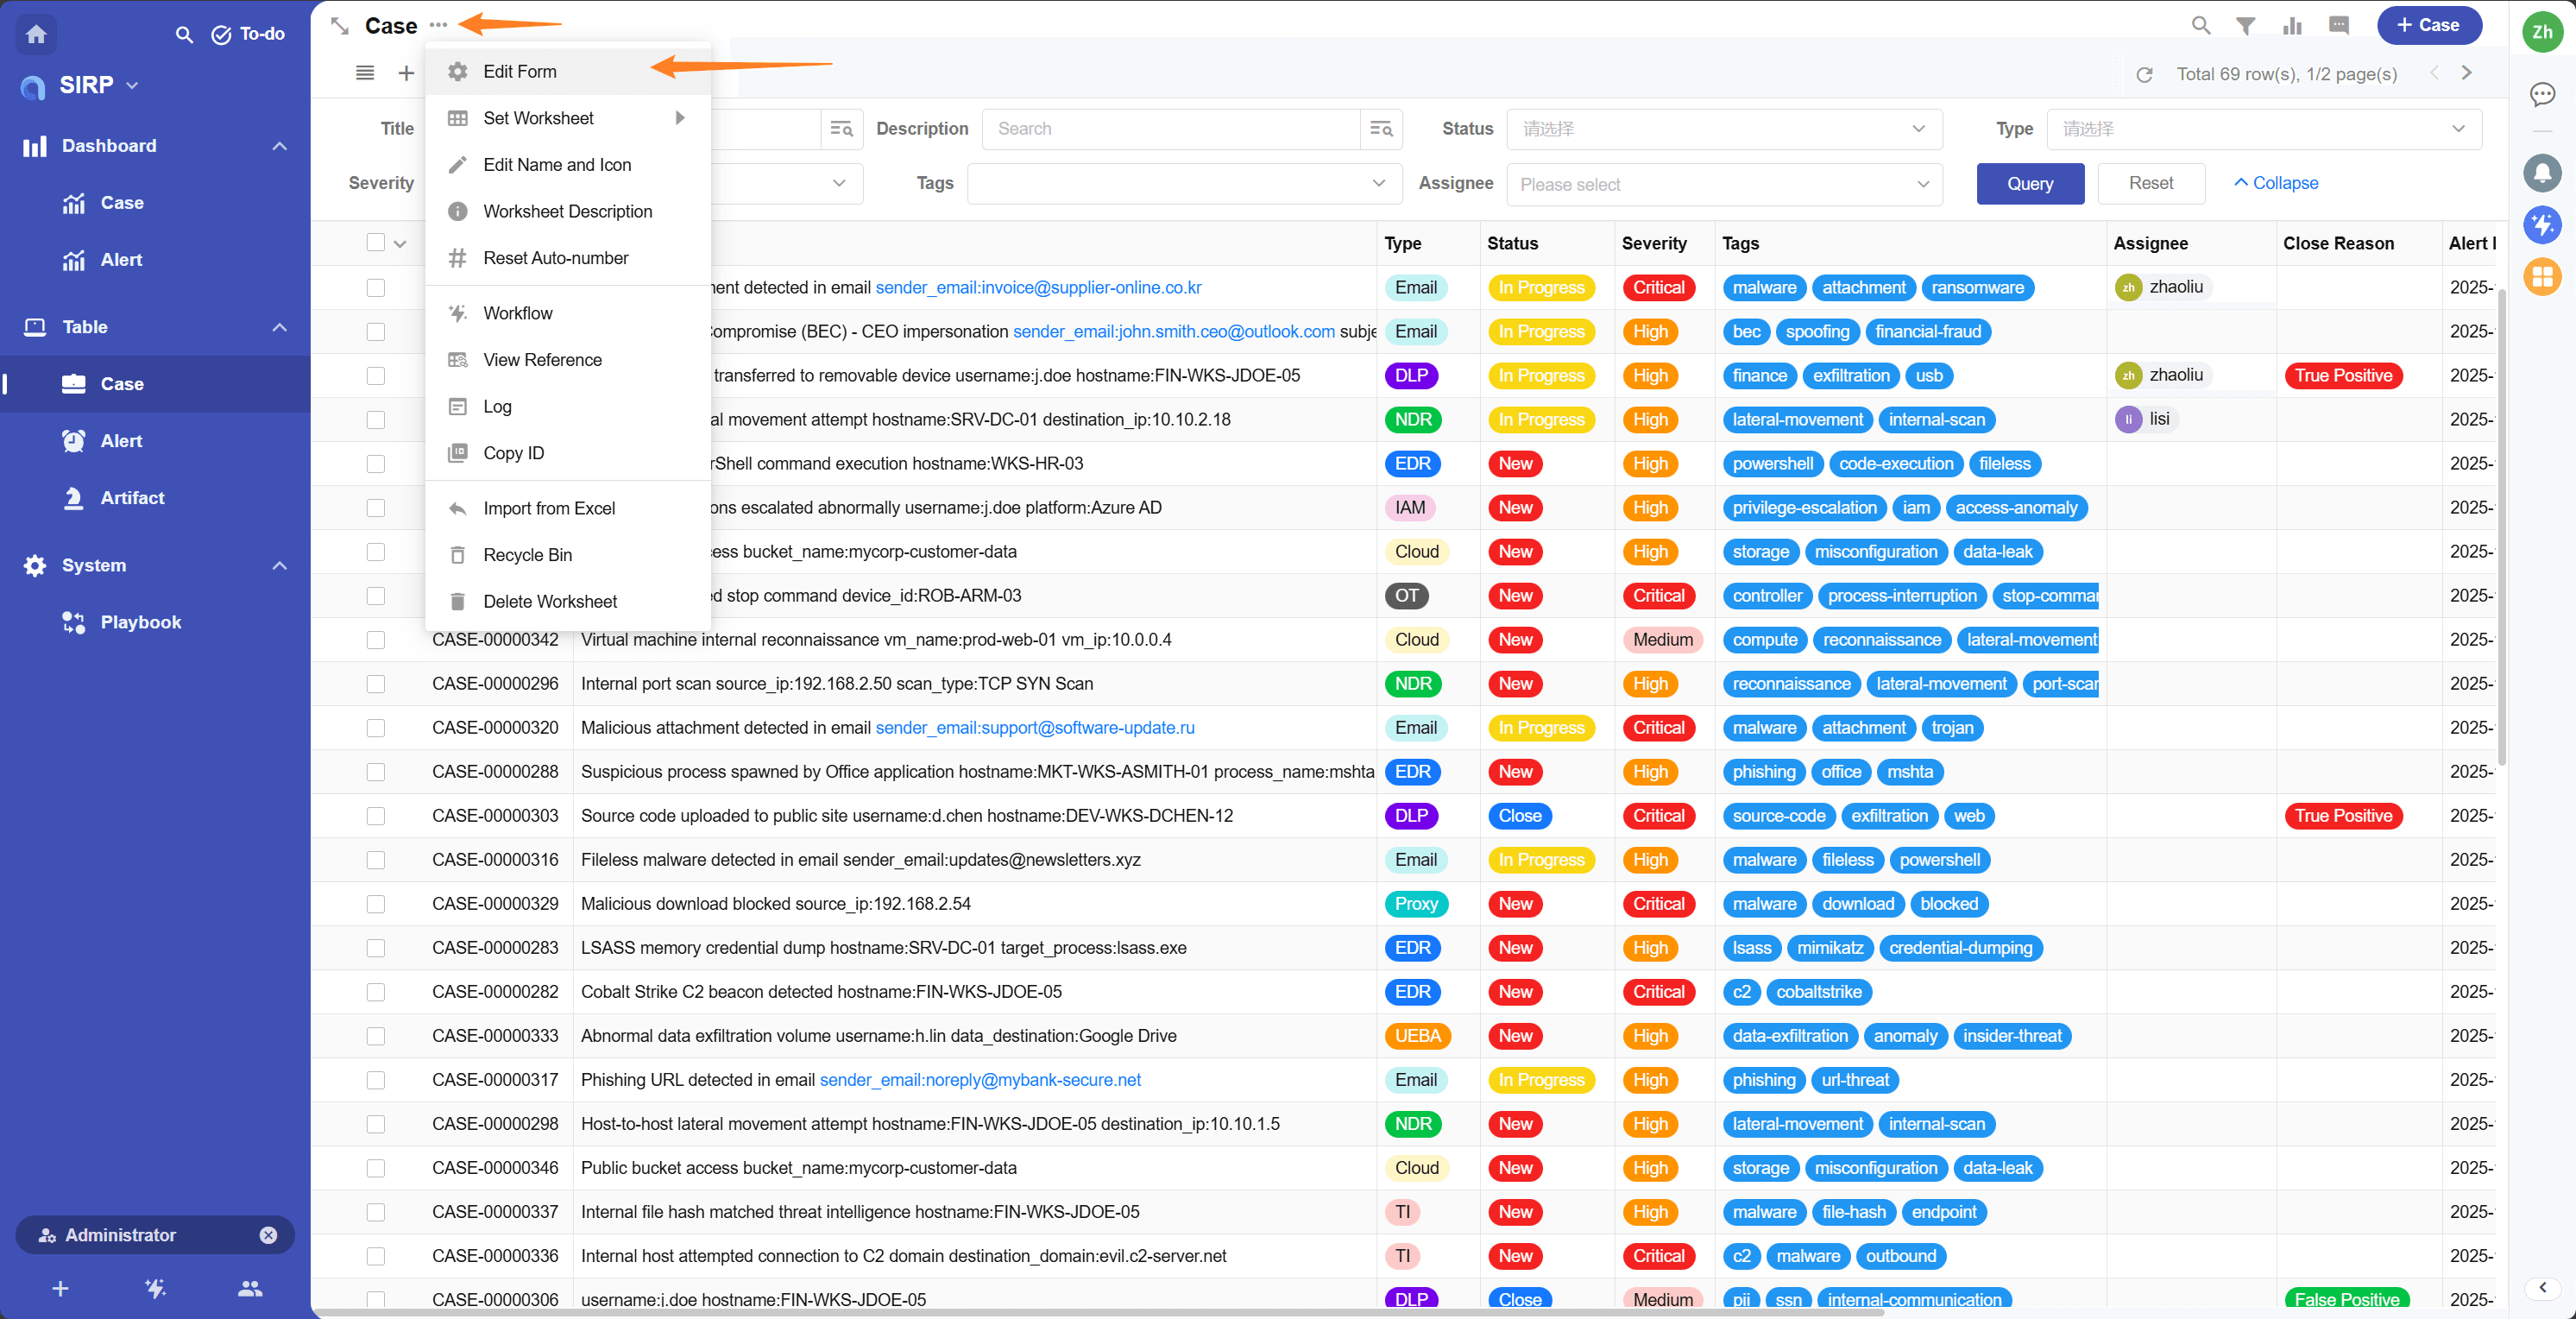Screen dimensions: 2576x1319
Task: Tick the checkbox for CASE-00000342 row
Action: point(376,640)
